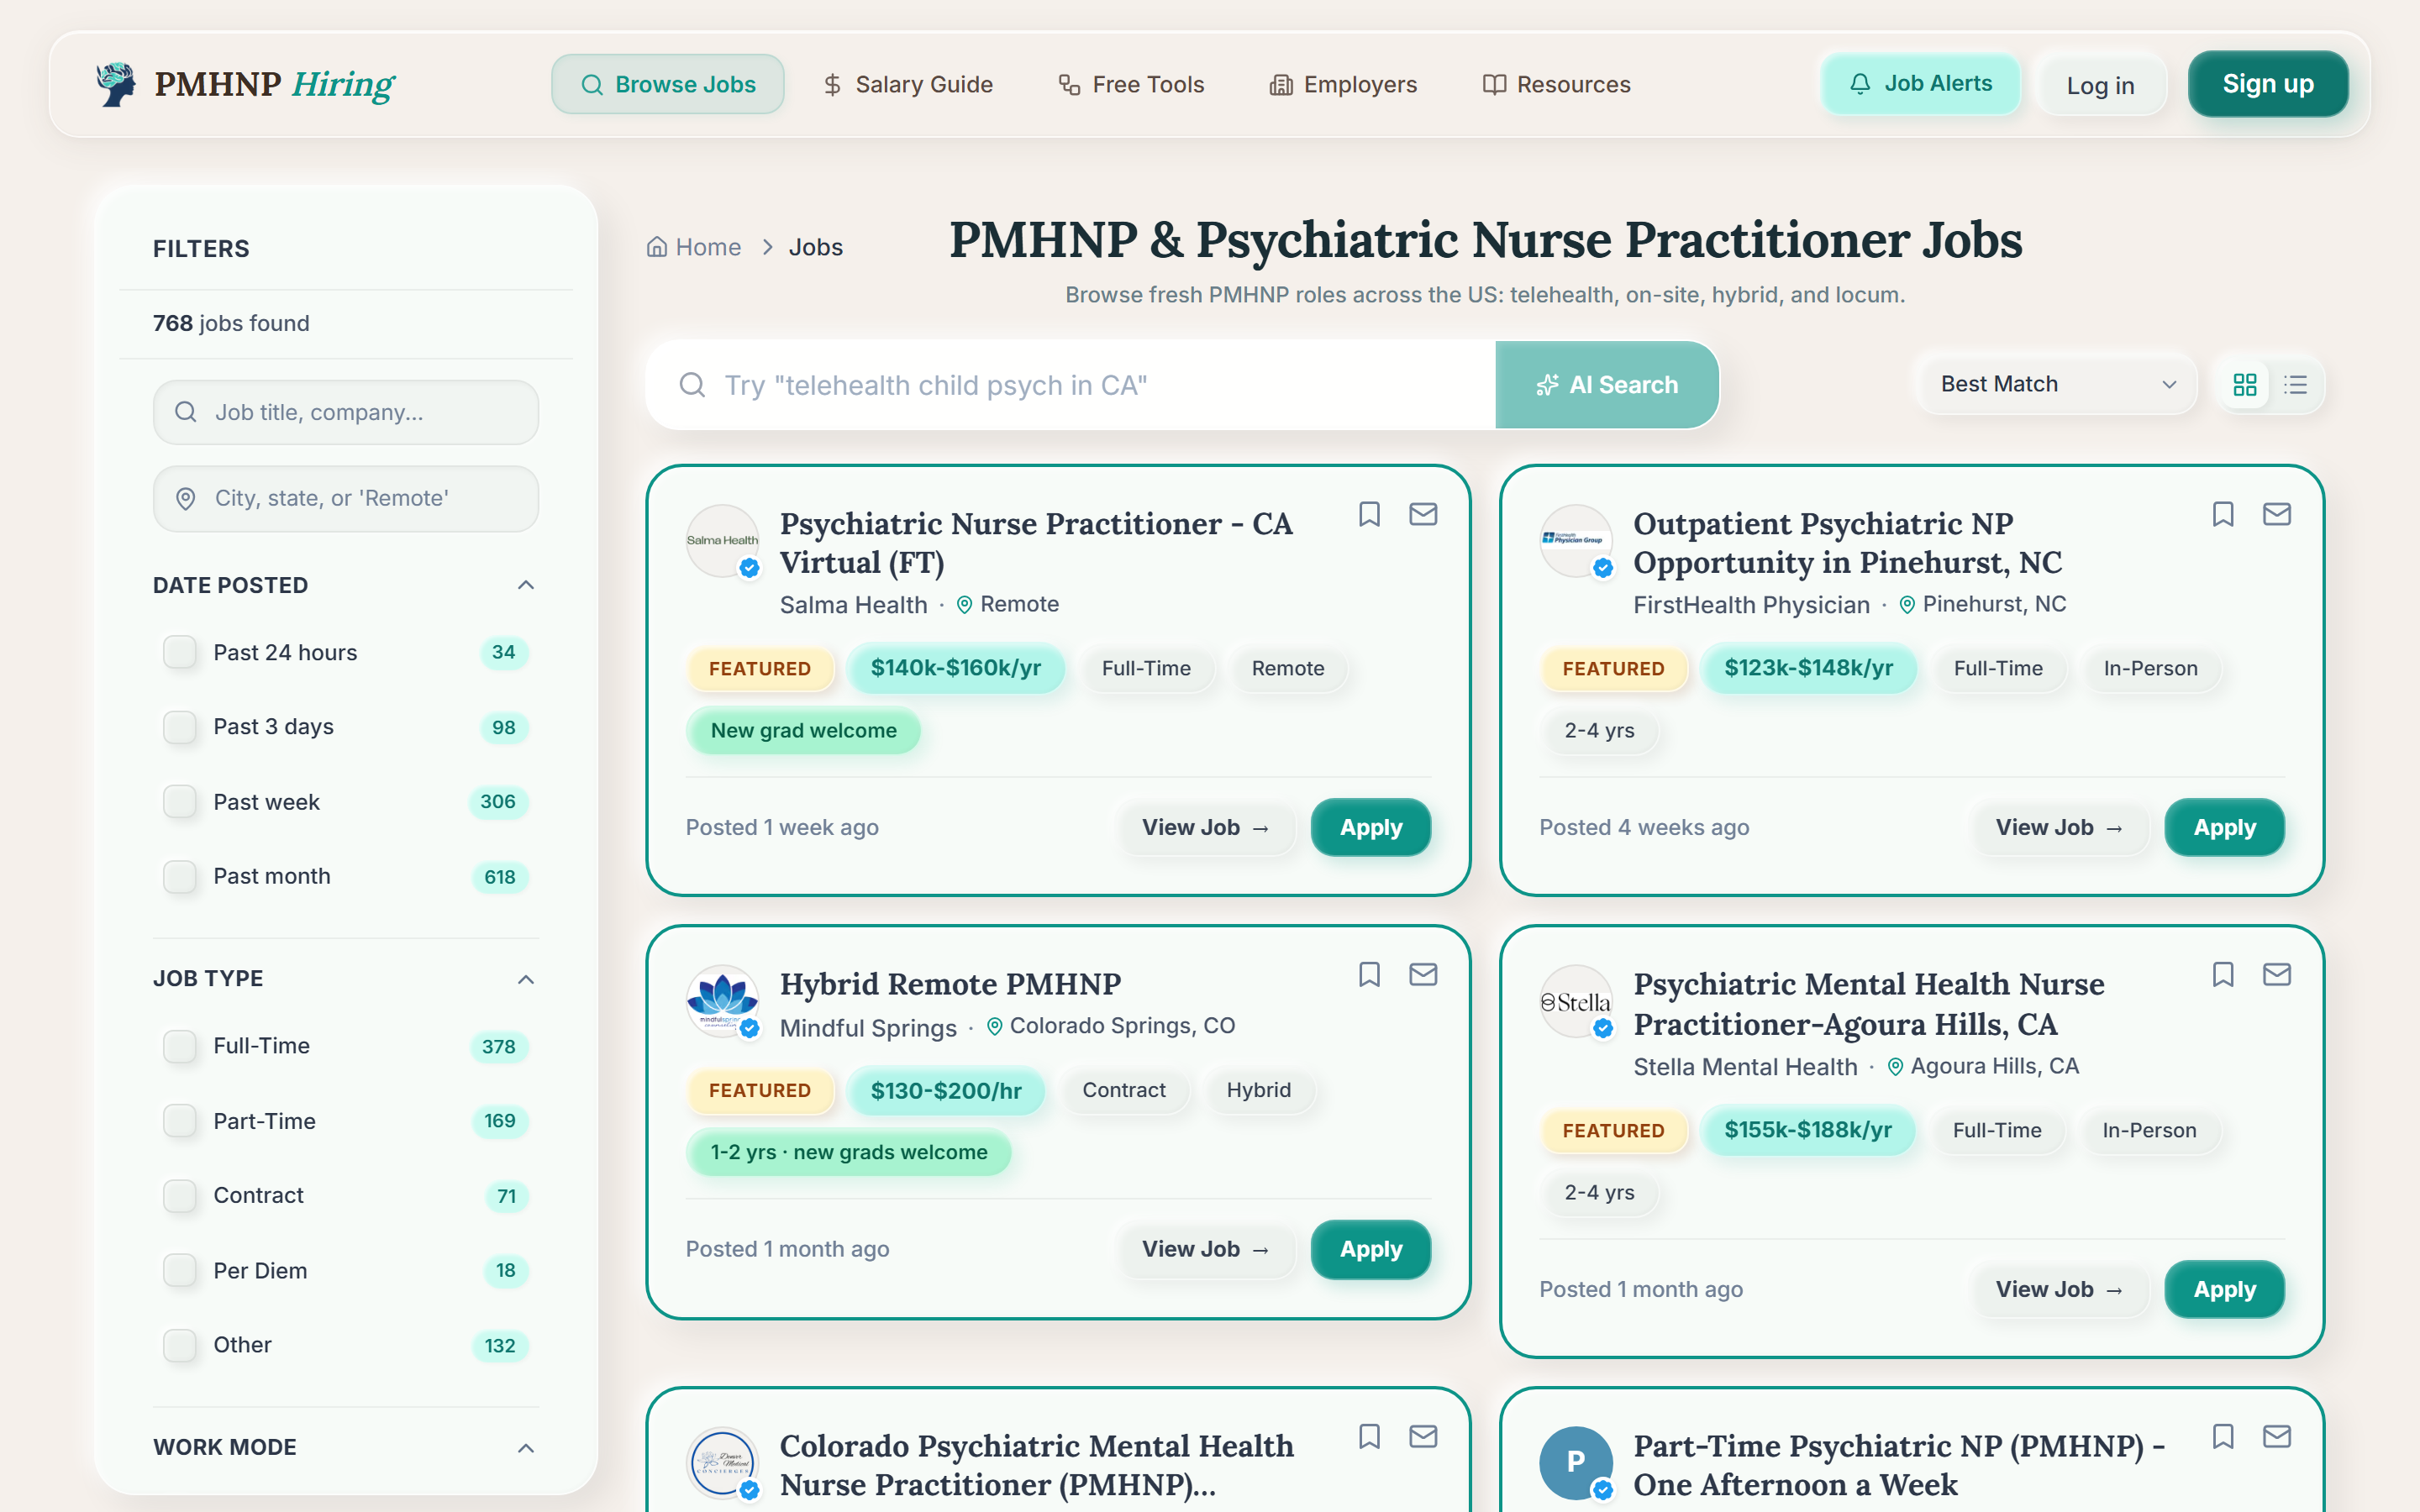Click the PMHNP Hiring logo
Image resolution: width=2420 pixels, height=1512 pixels.
pyautogui.click(x=245, y=84)
